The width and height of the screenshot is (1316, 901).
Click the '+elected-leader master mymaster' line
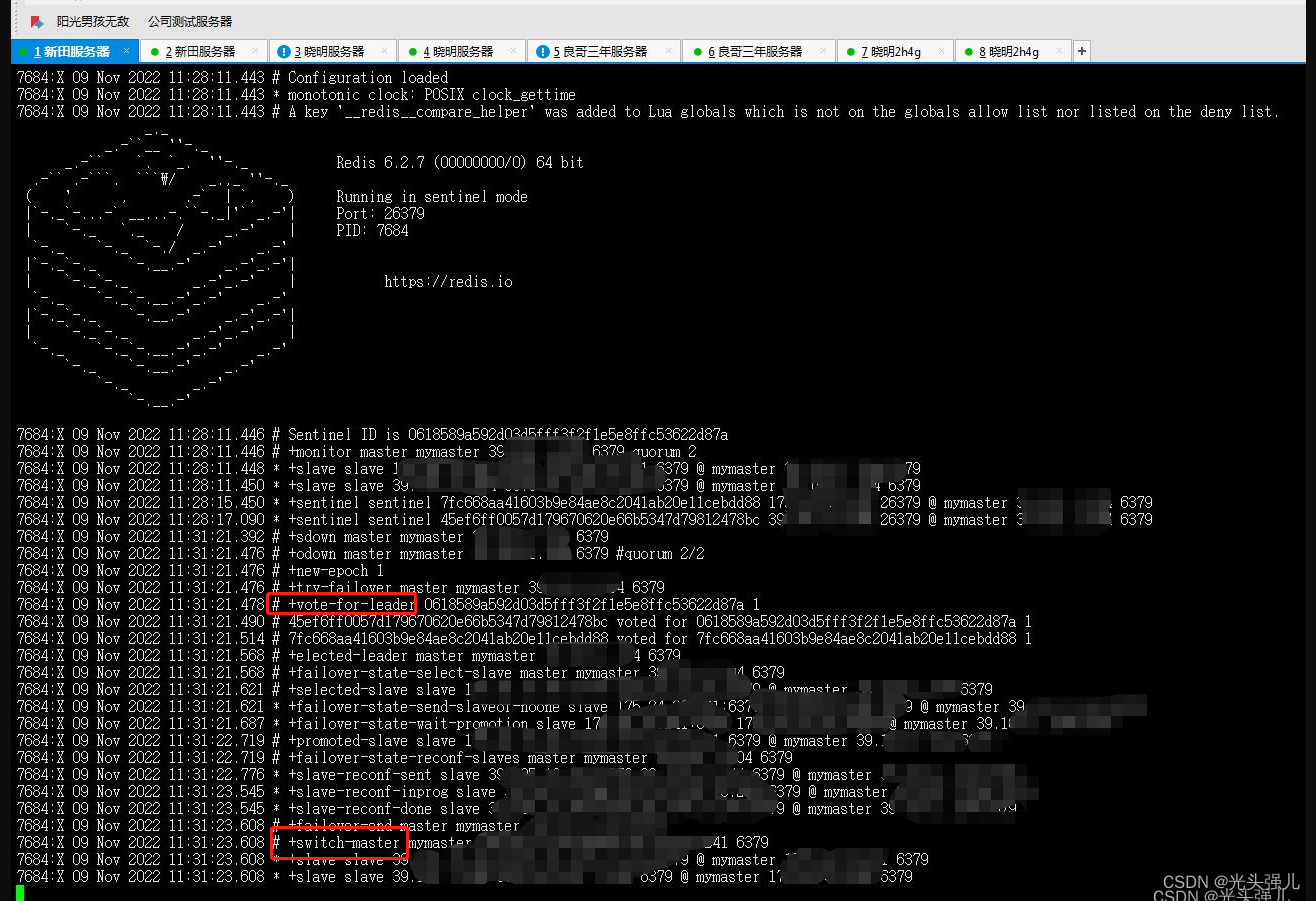tap(348, 655)
